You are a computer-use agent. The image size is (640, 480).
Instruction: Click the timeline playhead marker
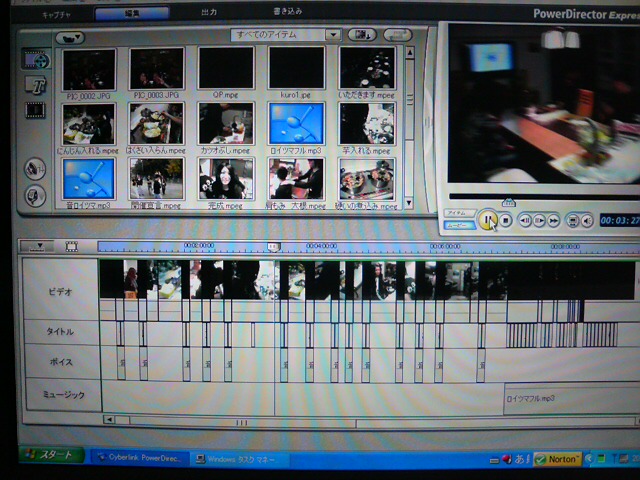click(273, 247)
